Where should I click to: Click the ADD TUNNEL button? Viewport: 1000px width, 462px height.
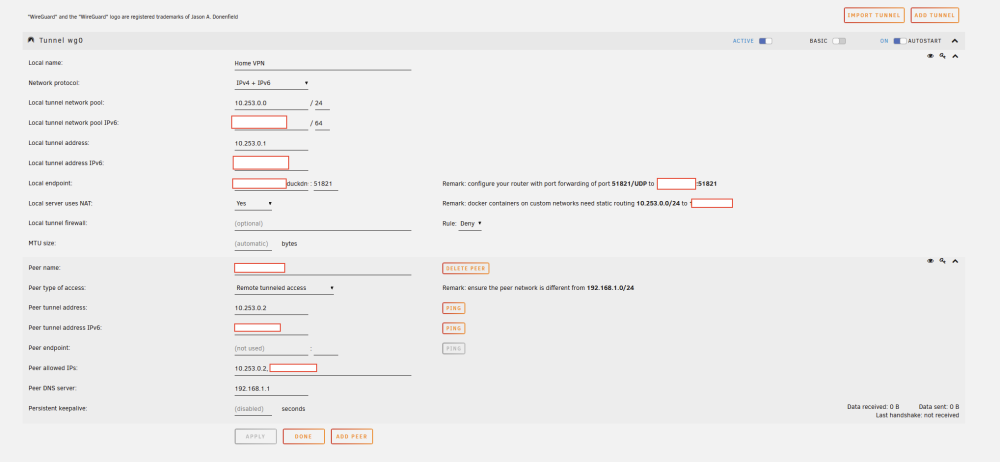pos(935,15)
